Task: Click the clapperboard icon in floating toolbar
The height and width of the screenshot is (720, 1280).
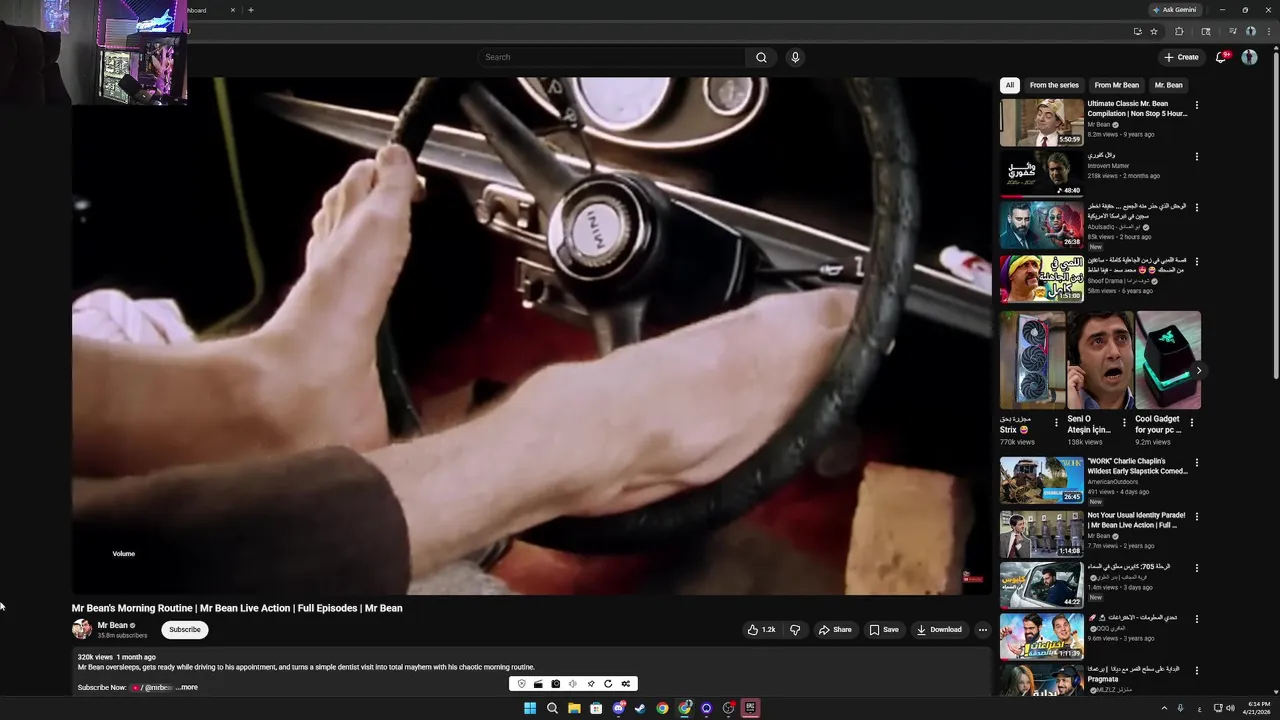Action: [x=538, y=684]
